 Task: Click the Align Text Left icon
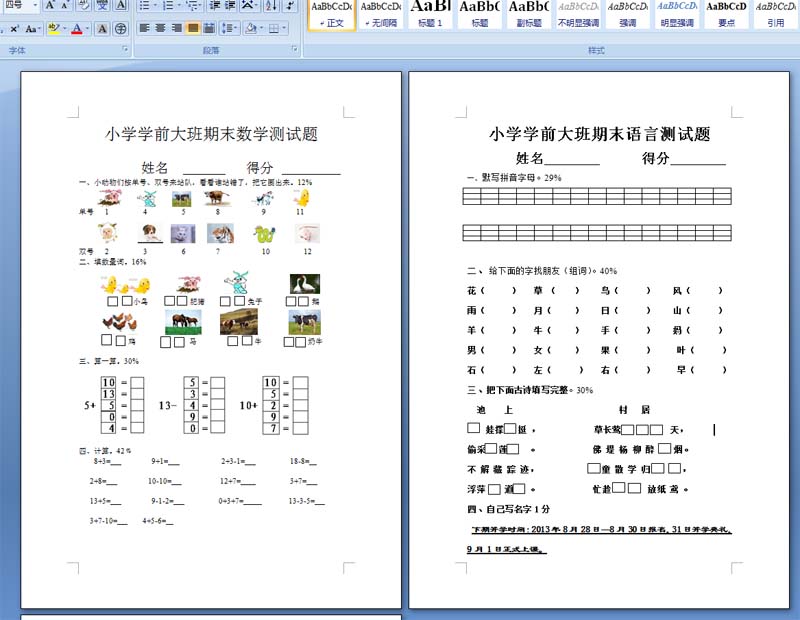144,28
